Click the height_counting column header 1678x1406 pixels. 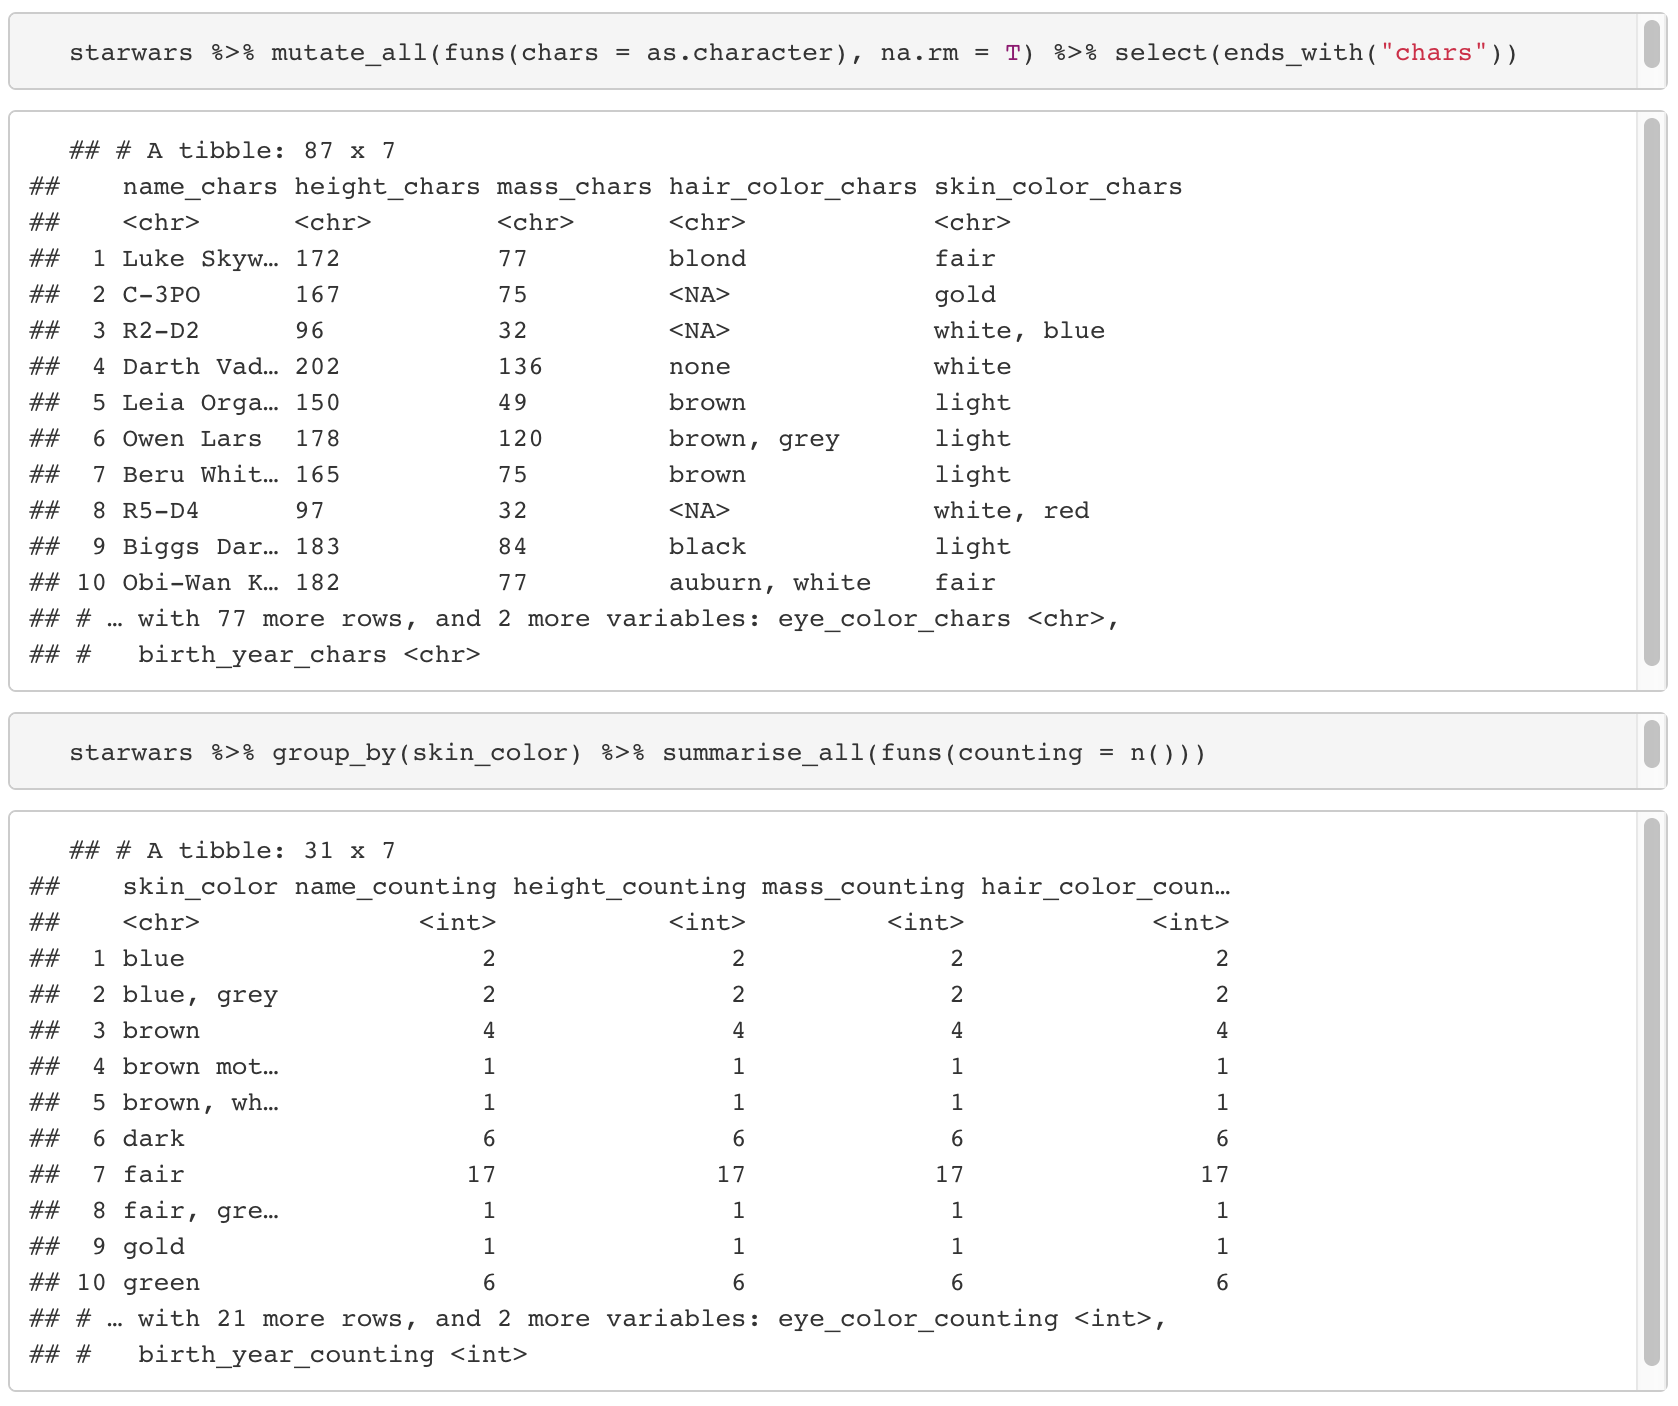click(629, 887)
